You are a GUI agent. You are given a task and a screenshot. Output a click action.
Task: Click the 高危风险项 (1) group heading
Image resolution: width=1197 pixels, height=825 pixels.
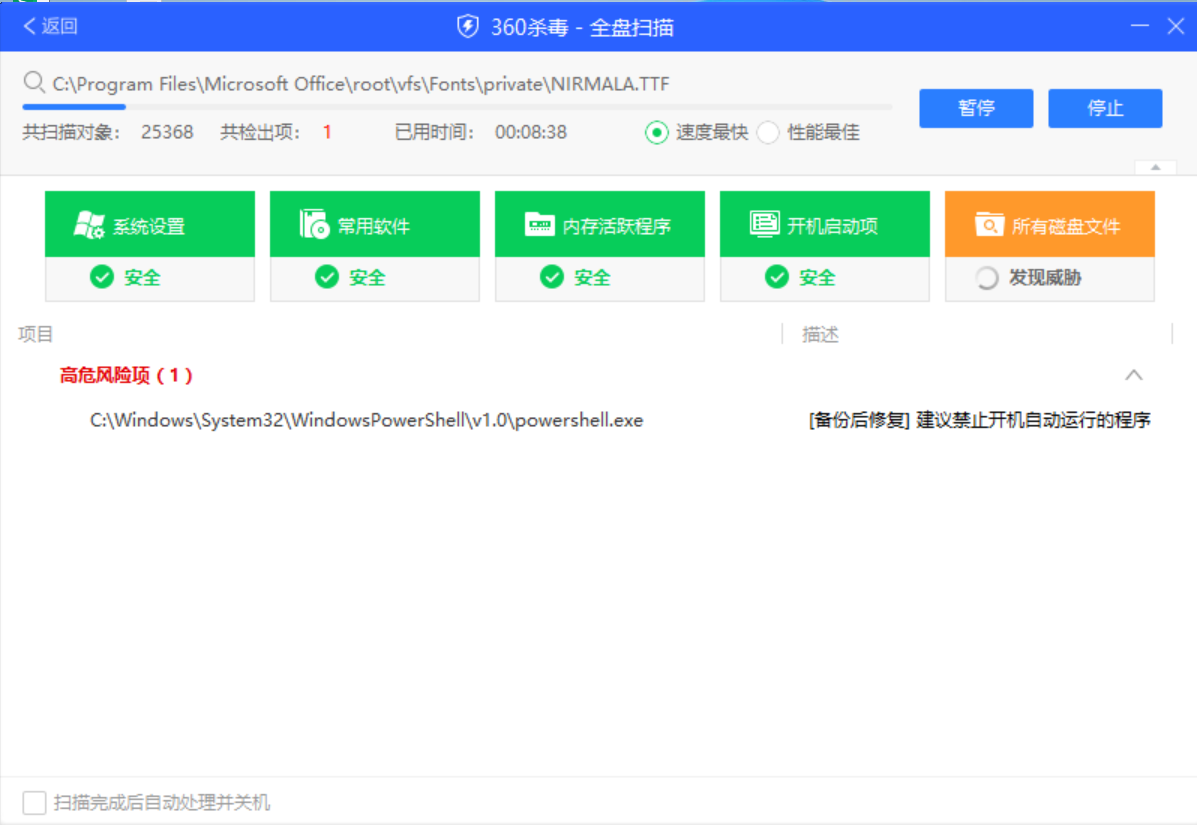click(x=126, y=375)
